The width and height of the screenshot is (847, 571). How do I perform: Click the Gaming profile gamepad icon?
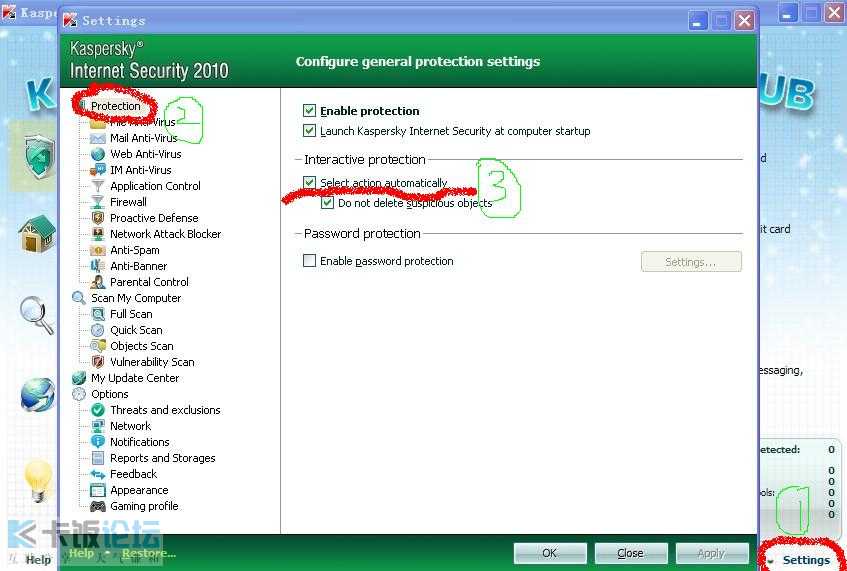(x=98, y=506)
